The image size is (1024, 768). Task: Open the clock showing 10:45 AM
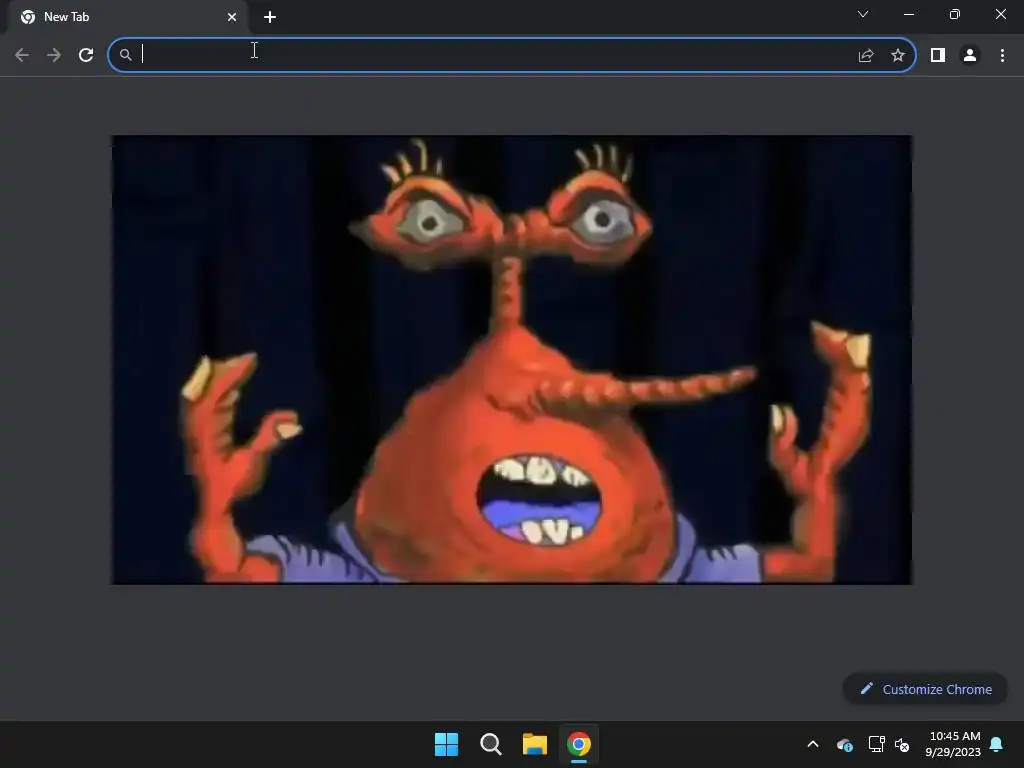[953, 744]
